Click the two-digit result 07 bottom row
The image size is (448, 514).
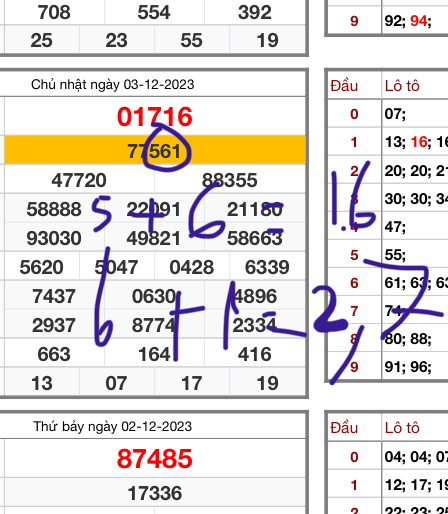[x=116, y=383]
